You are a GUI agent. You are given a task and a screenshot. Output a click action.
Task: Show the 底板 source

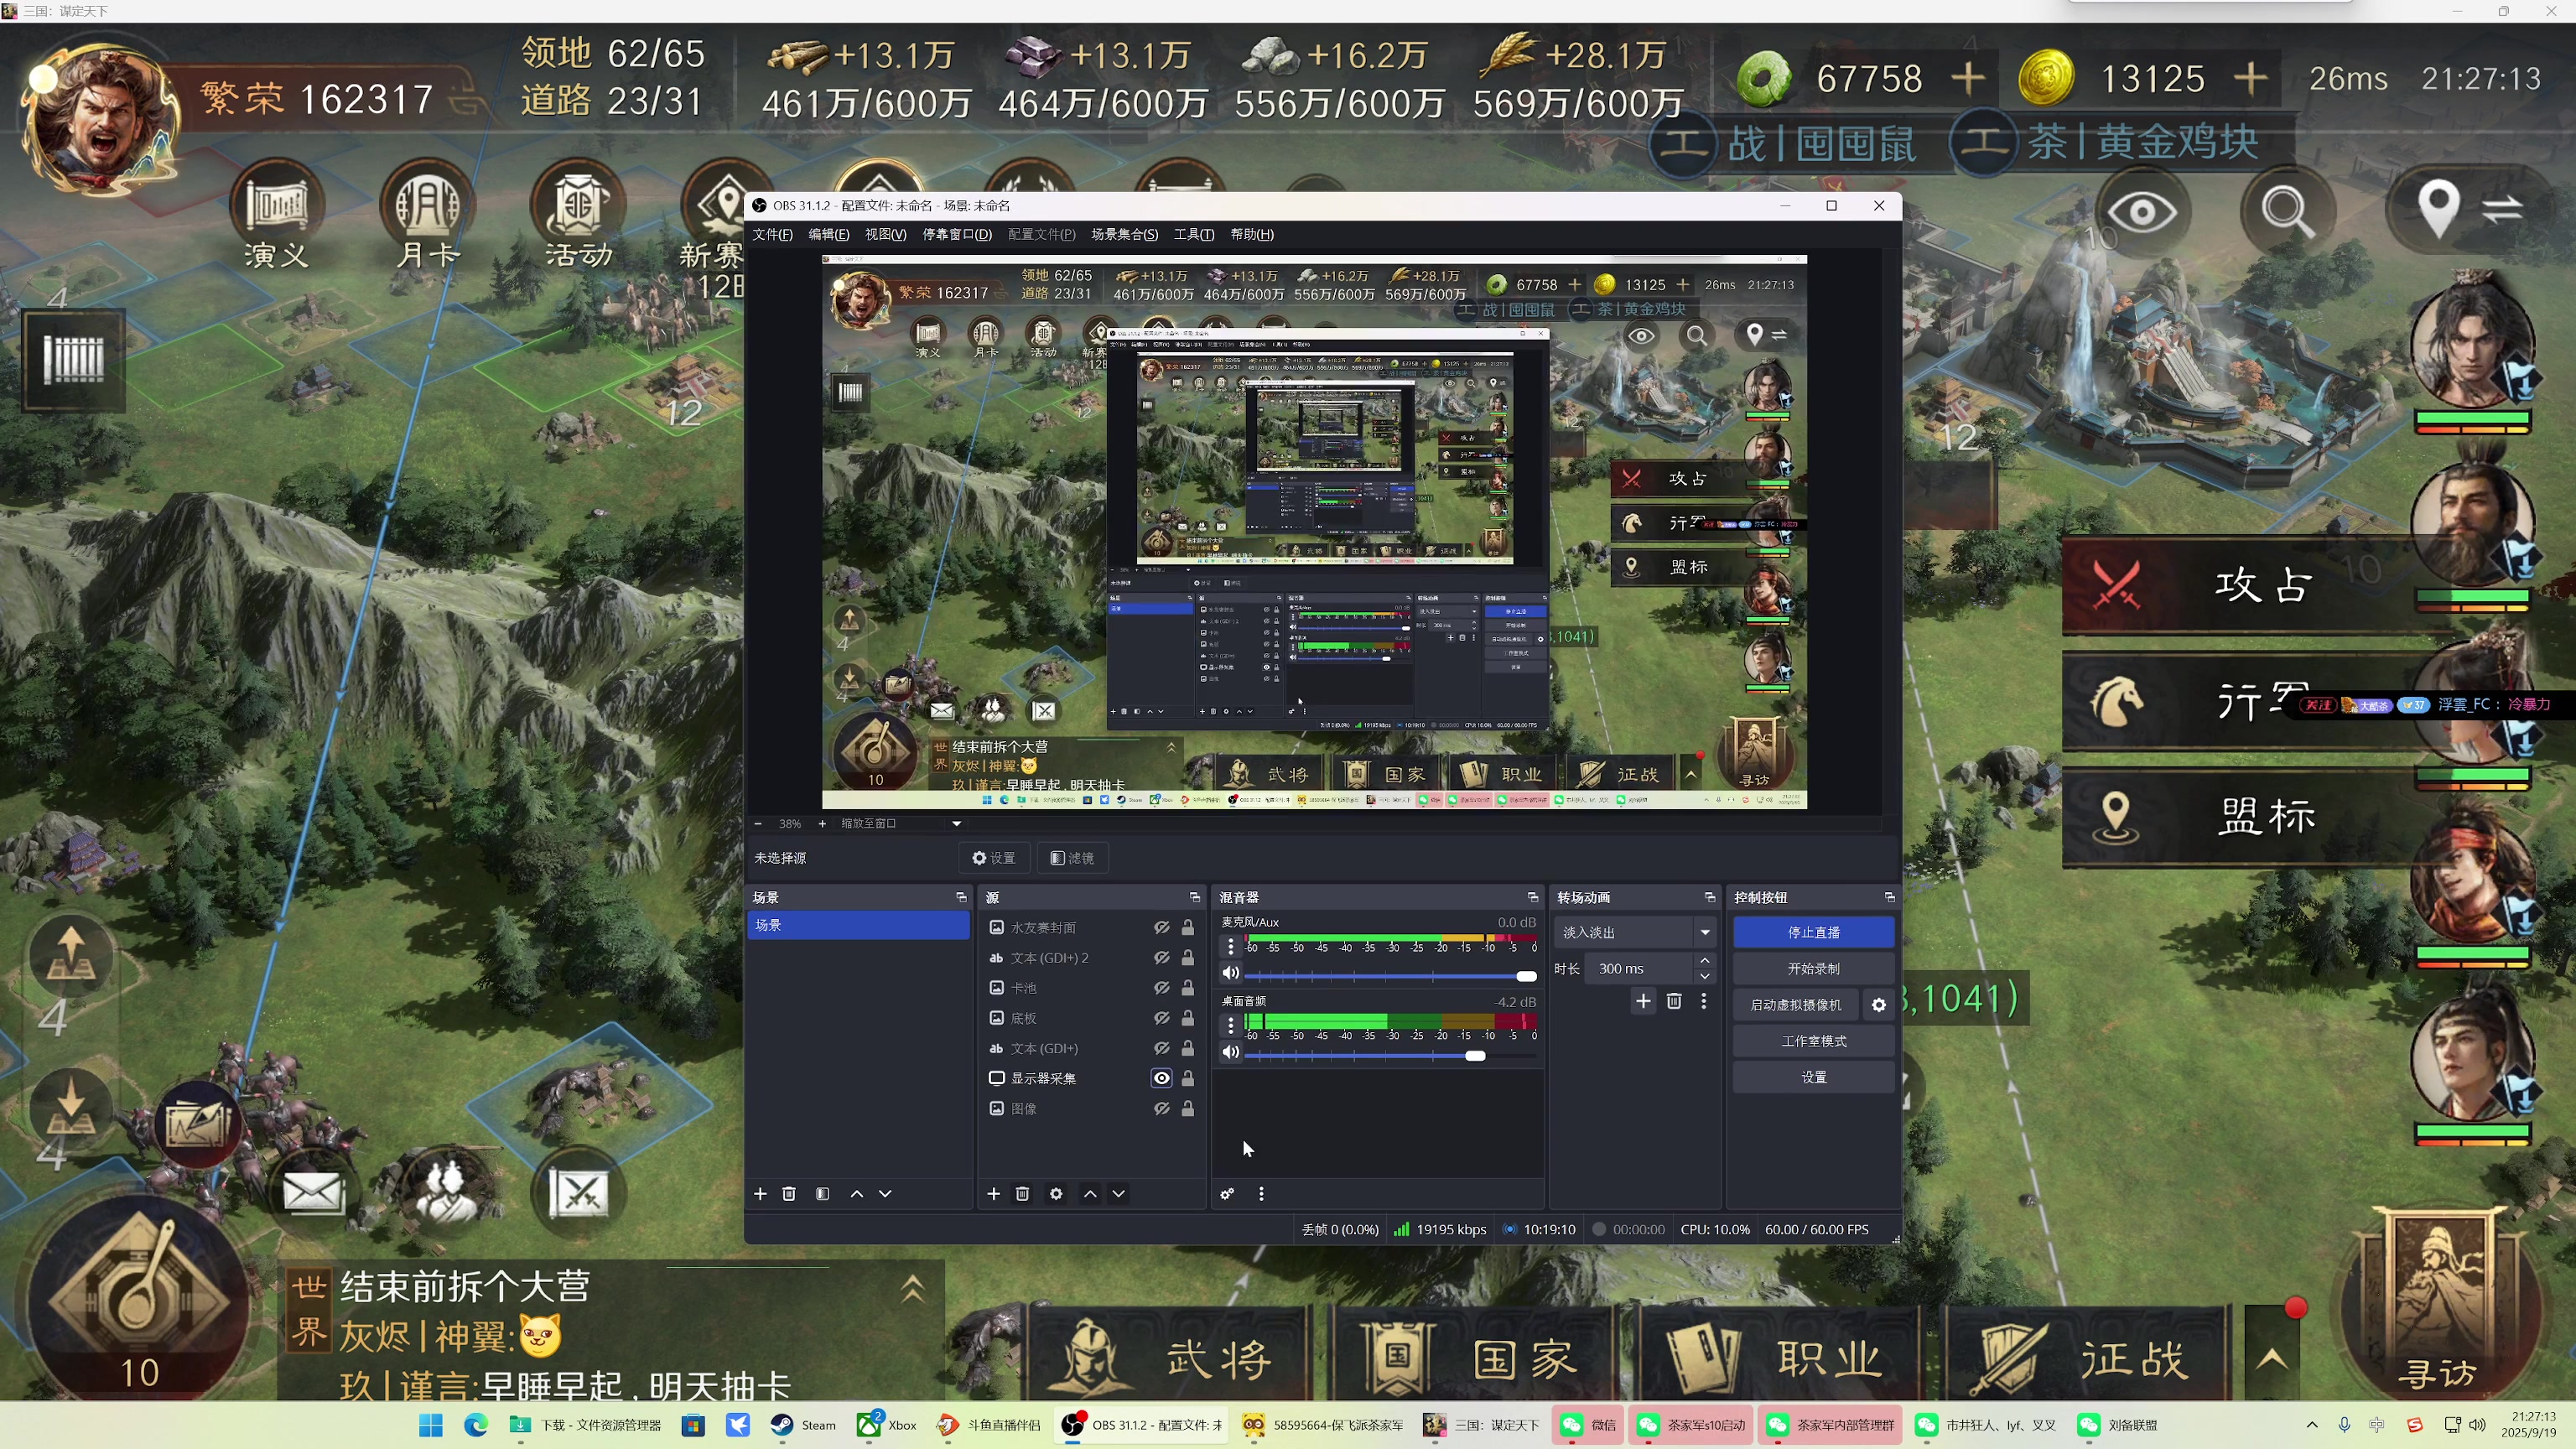[1161, 1017]
